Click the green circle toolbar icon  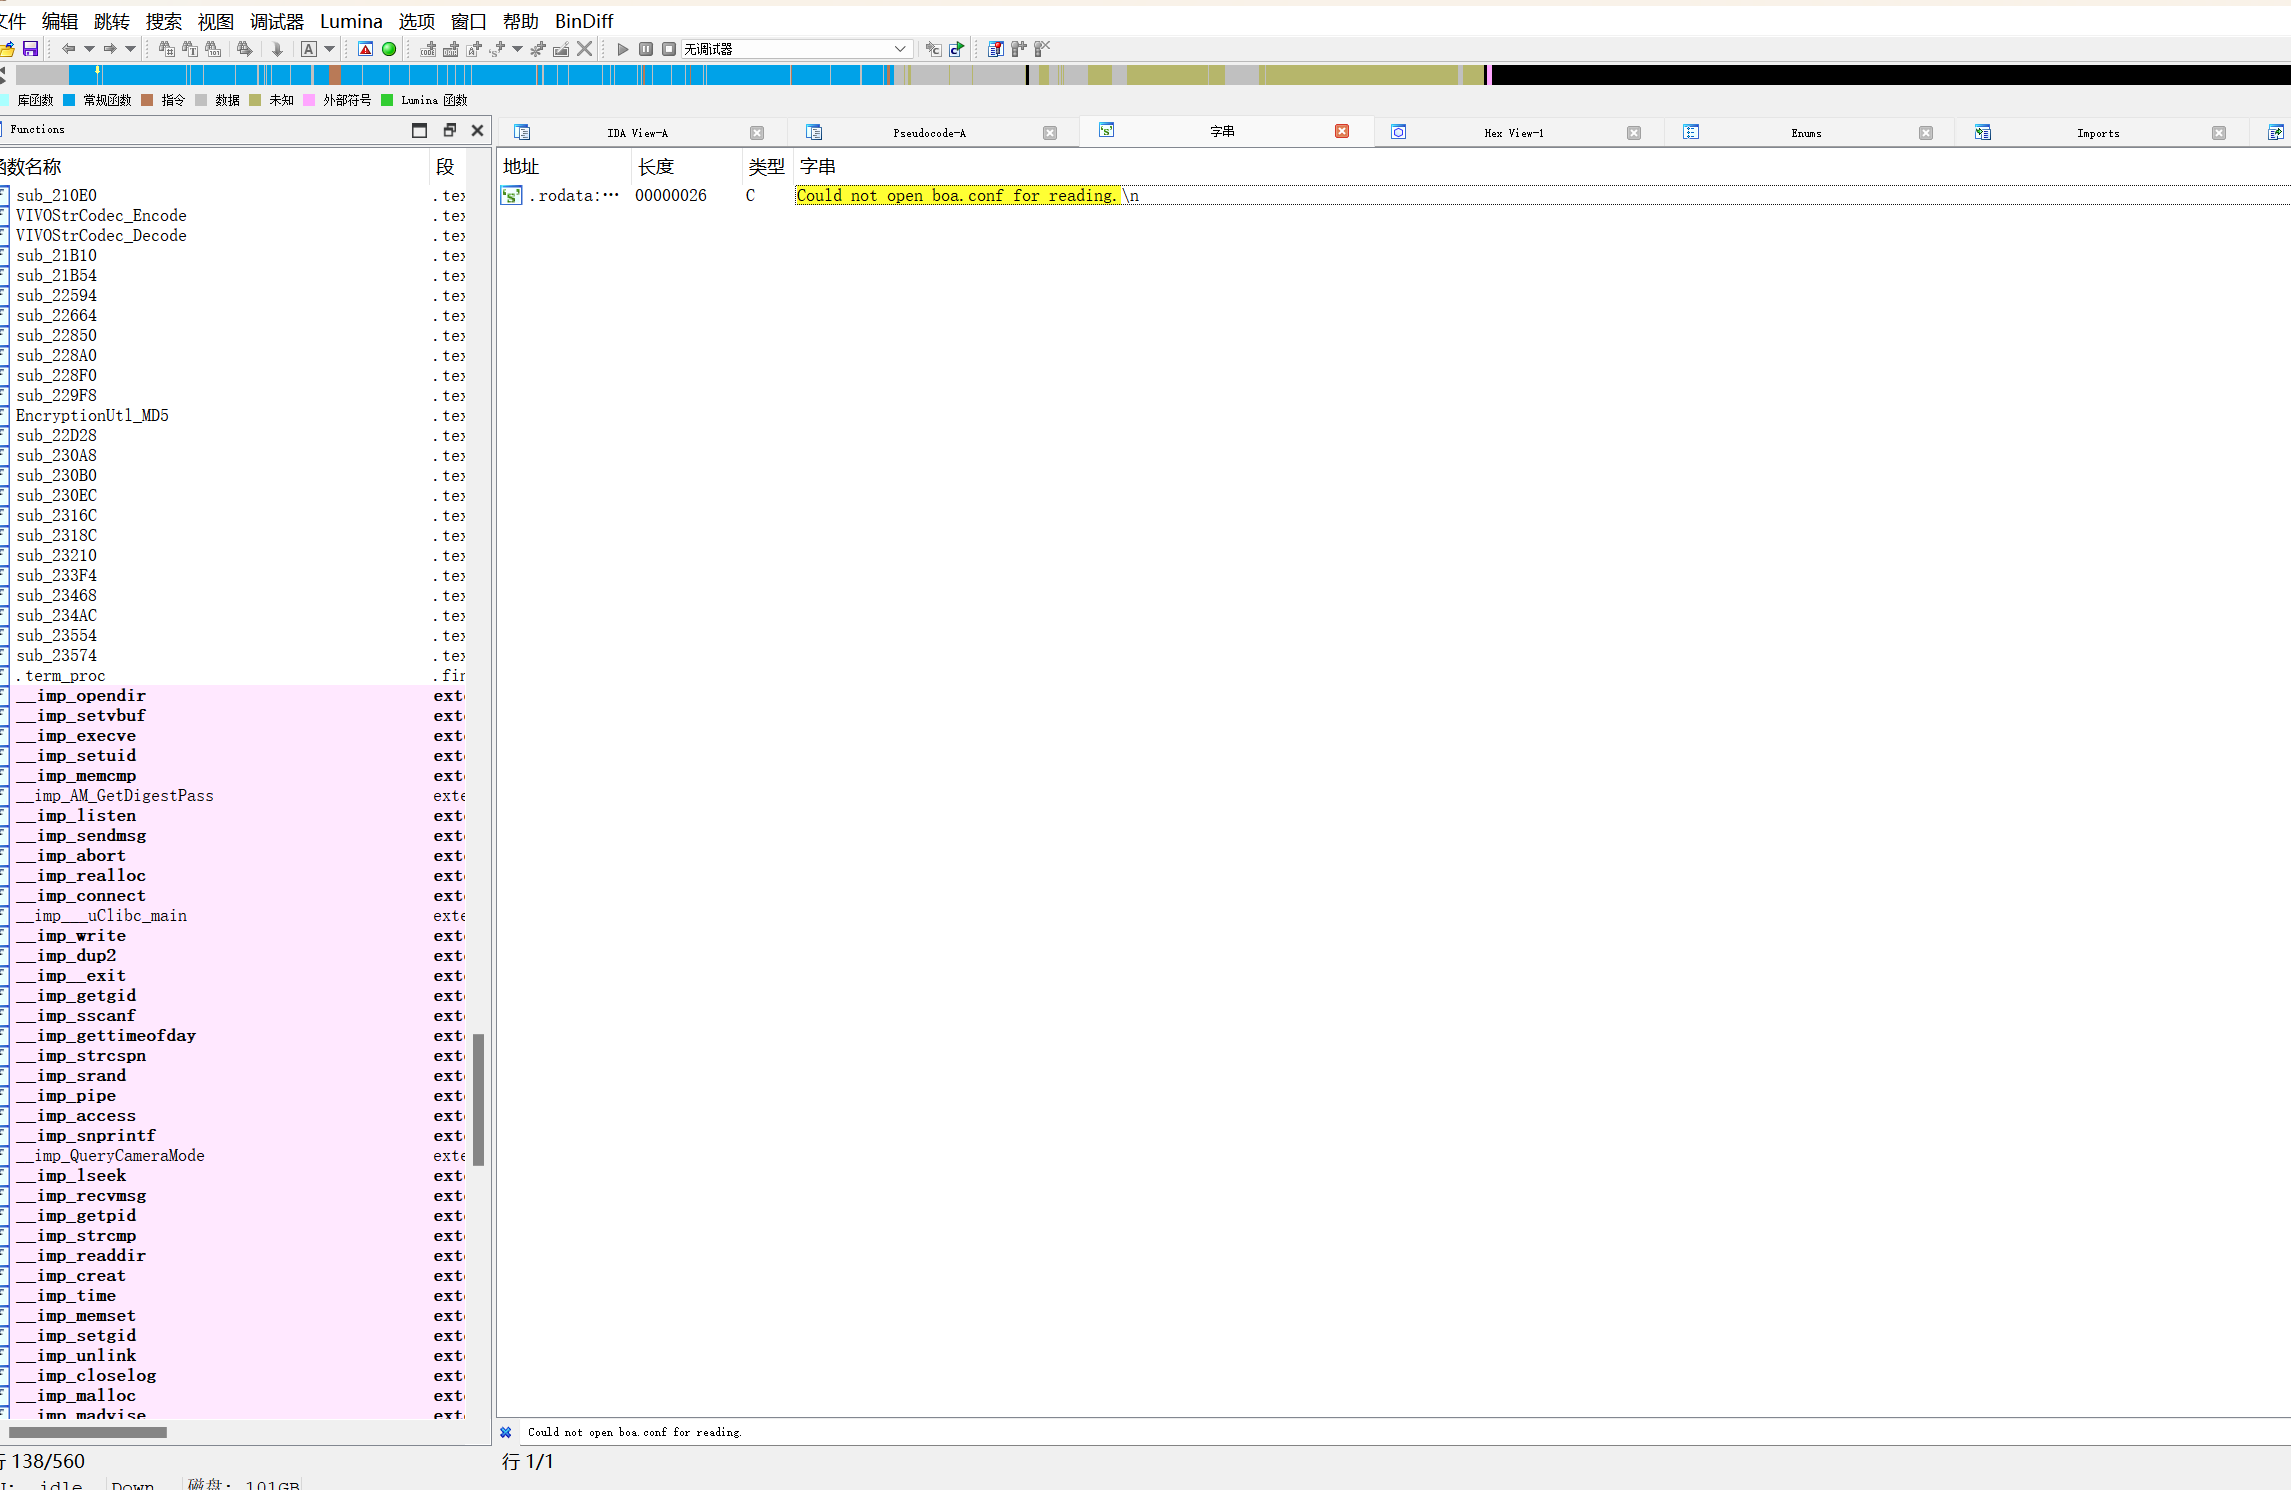pos(389,49)
